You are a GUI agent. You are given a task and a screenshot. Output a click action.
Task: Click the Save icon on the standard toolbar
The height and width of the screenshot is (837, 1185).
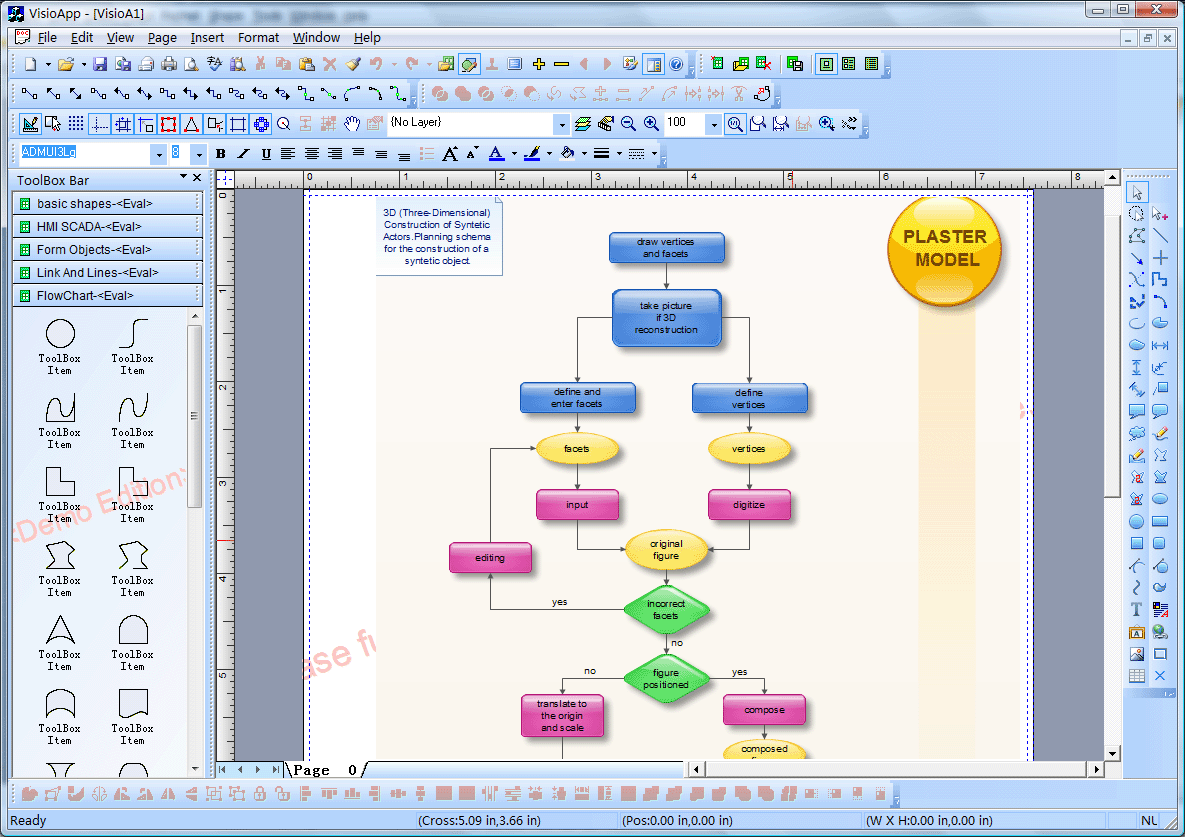[101, 64]
